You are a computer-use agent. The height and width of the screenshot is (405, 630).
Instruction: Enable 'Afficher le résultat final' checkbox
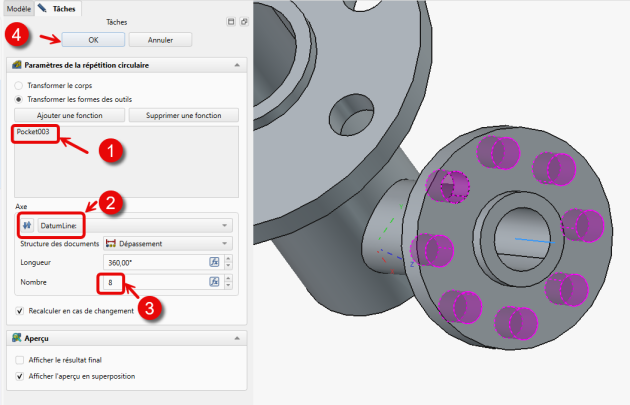coord(20,360)
